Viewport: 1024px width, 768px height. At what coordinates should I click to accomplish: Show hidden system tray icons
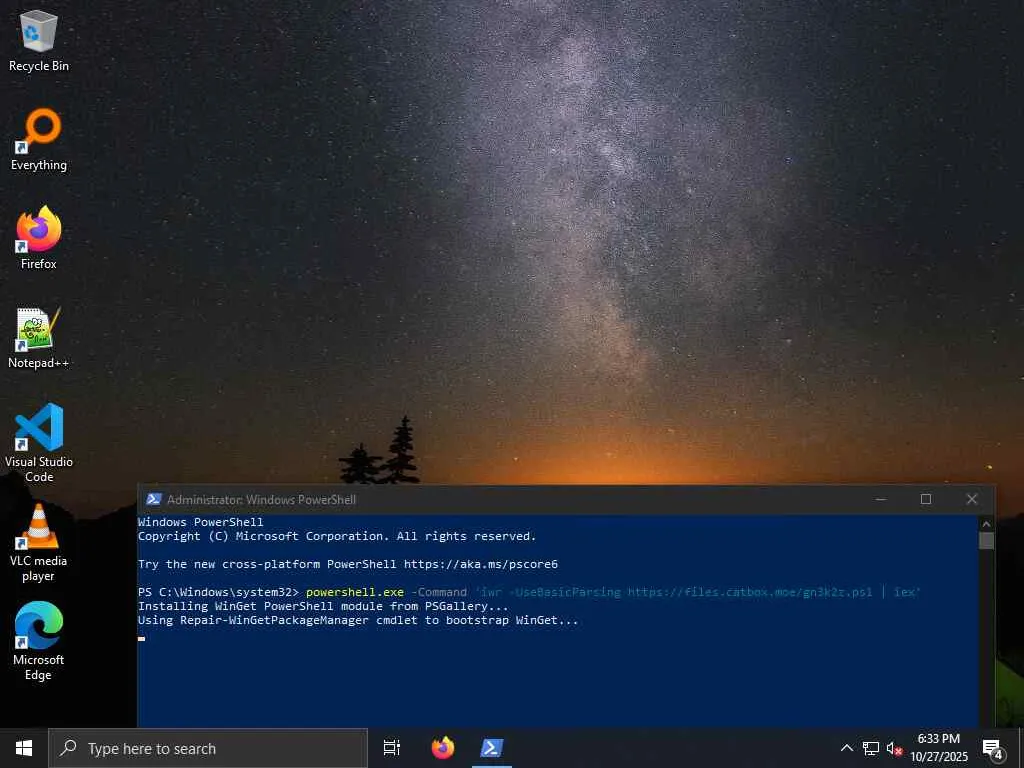(846, 748)
